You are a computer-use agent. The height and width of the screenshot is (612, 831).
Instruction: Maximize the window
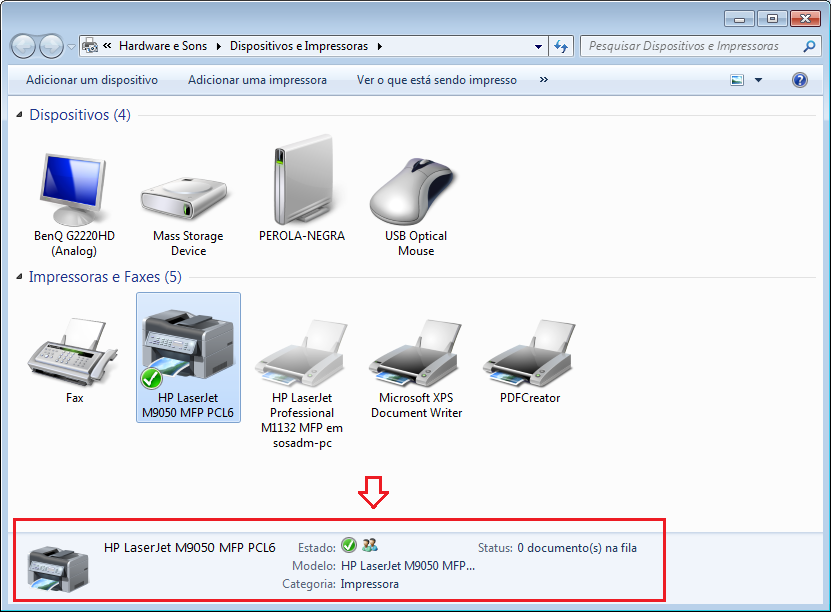pos(772,19)
